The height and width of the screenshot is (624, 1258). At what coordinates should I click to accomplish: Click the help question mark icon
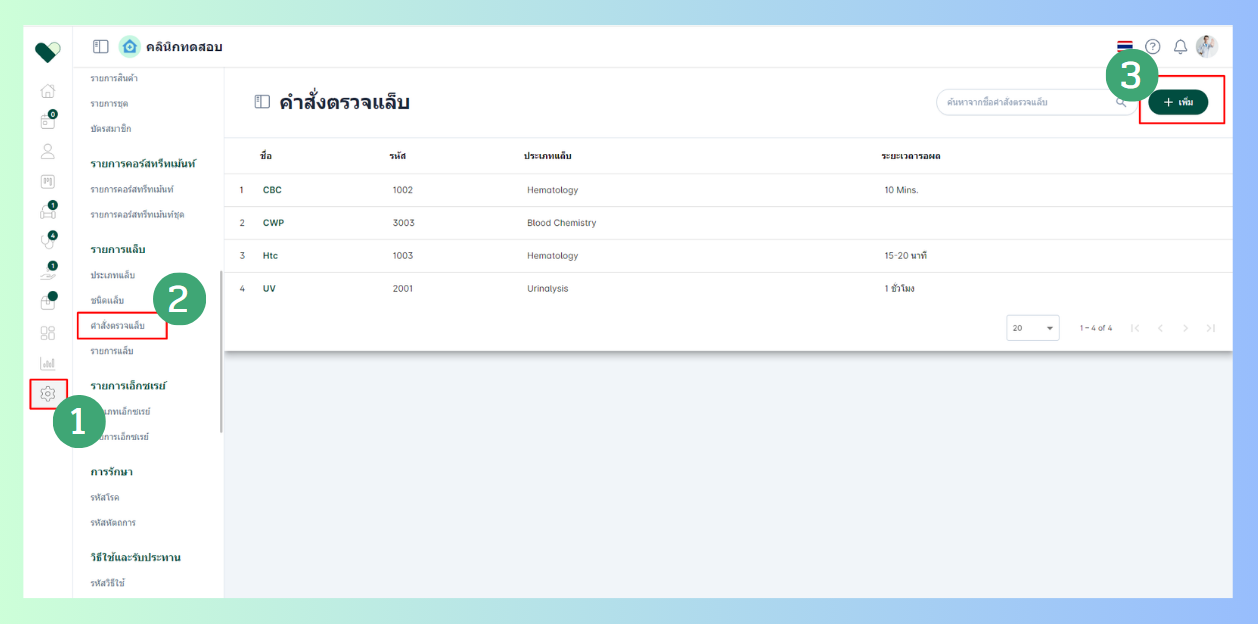pos(1153,47)
